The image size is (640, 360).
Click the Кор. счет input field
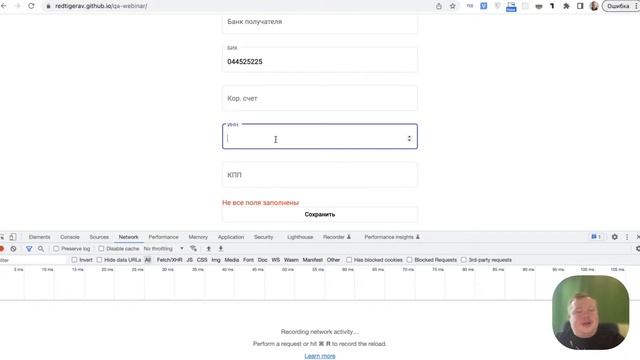pos(320,98)
